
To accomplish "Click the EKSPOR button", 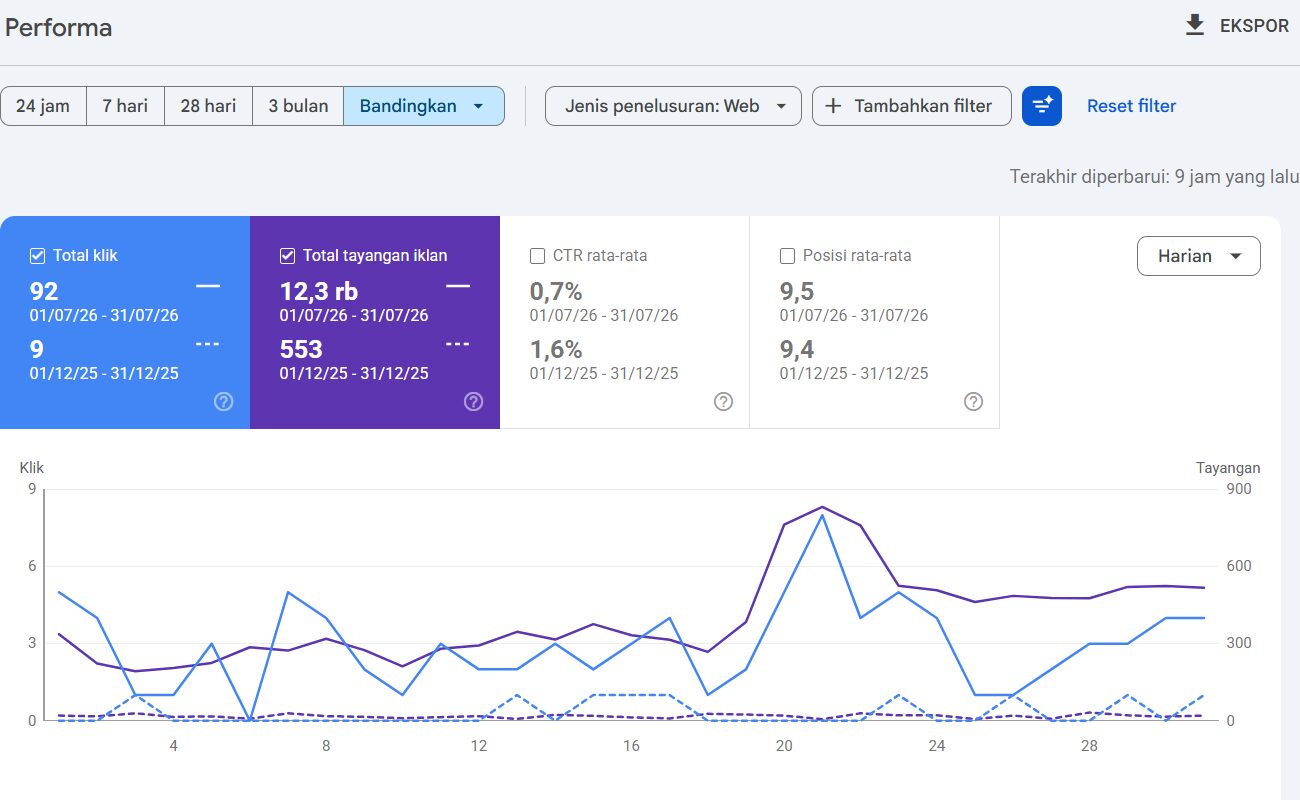I will [x=1237, y=26].
